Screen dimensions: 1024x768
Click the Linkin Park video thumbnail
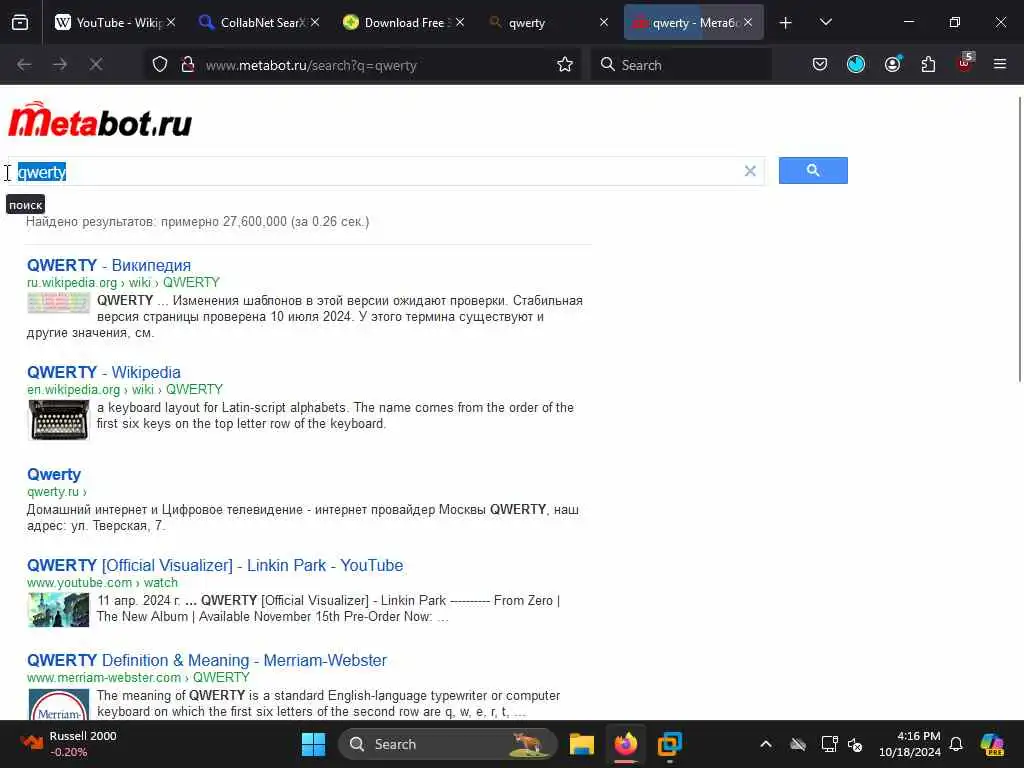click(x=59, y=610)
